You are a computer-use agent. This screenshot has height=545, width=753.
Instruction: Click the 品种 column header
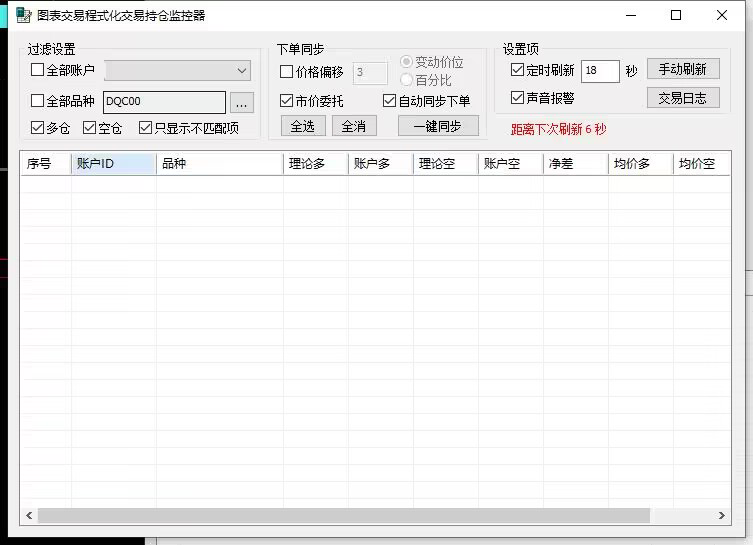pos(219,164)
